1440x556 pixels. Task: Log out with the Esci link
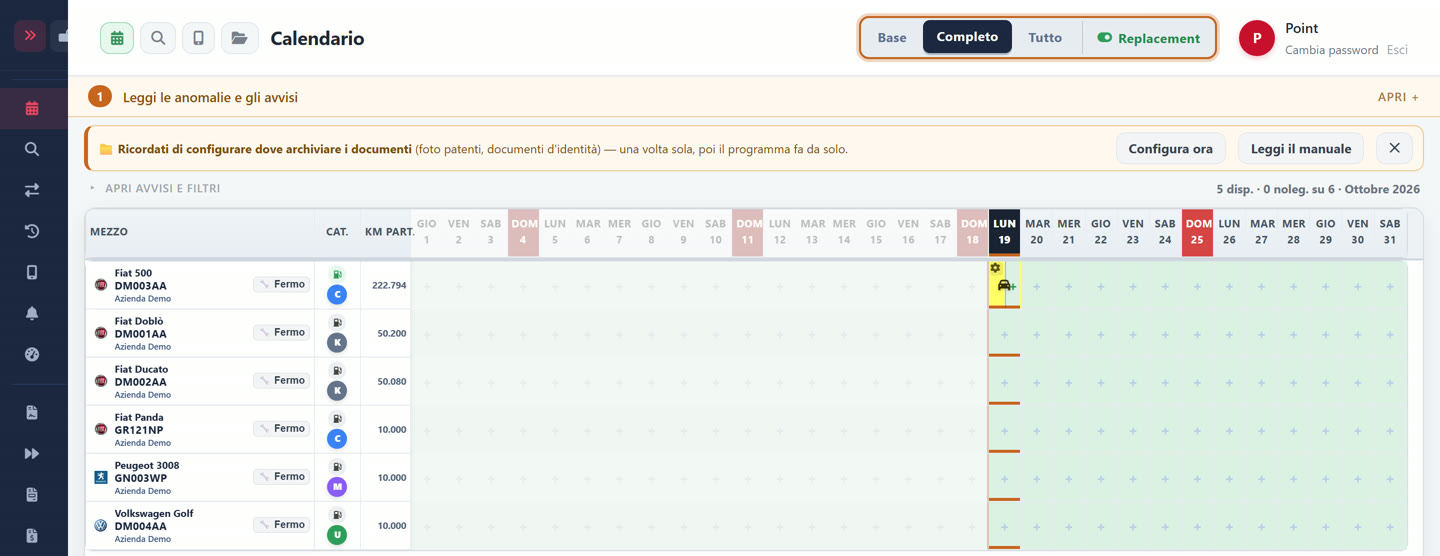[x=1397, y=50]
